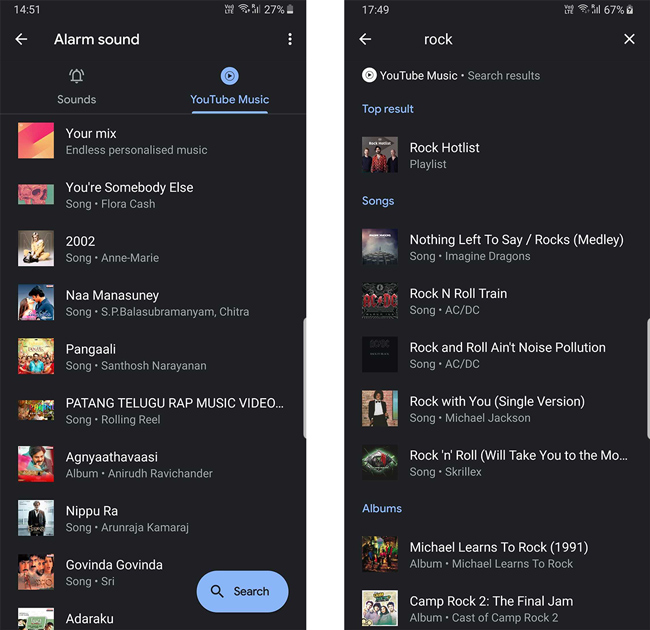Select the 2002 song by Anne-Marie

tap(153, 249)
